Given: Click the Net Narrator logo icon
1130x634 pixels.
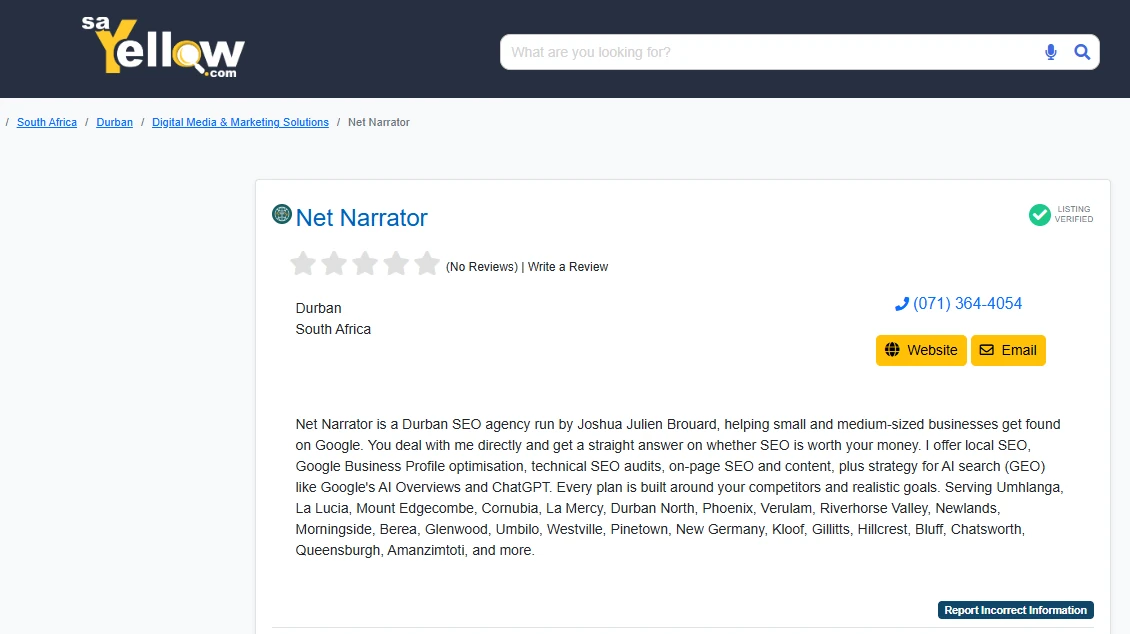Looking at the screenshot, I should coord(282,214).
